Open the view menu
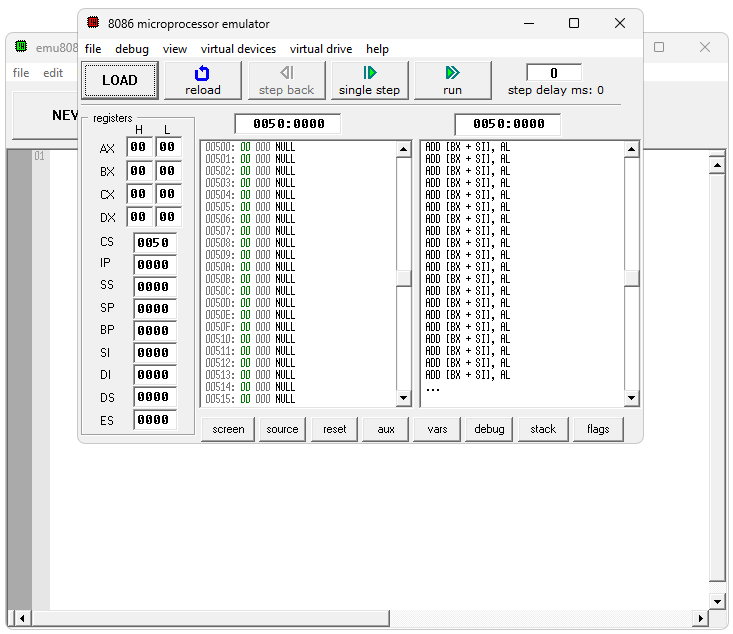This screenshot has height=634, width=733. pyautogui.click(x=175, y=49)
